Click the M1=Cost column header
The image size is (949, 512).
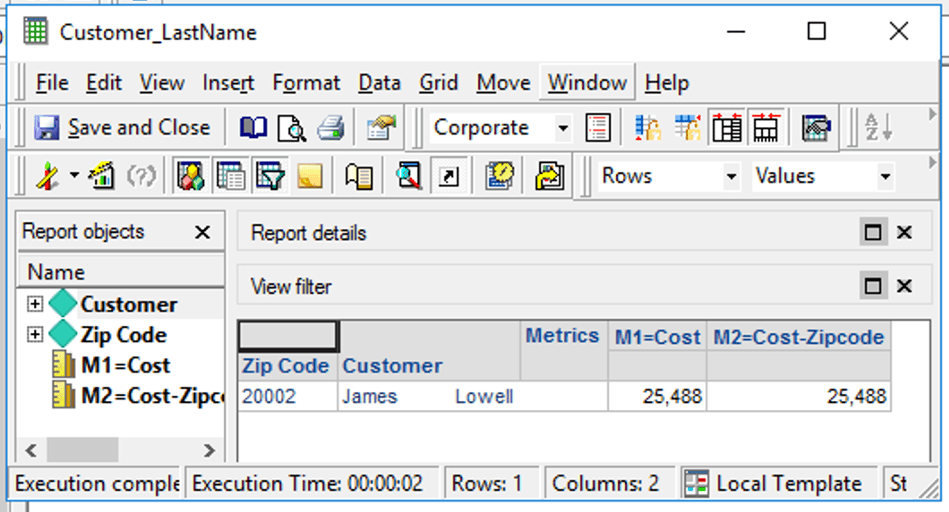click(x=656, y=337)
